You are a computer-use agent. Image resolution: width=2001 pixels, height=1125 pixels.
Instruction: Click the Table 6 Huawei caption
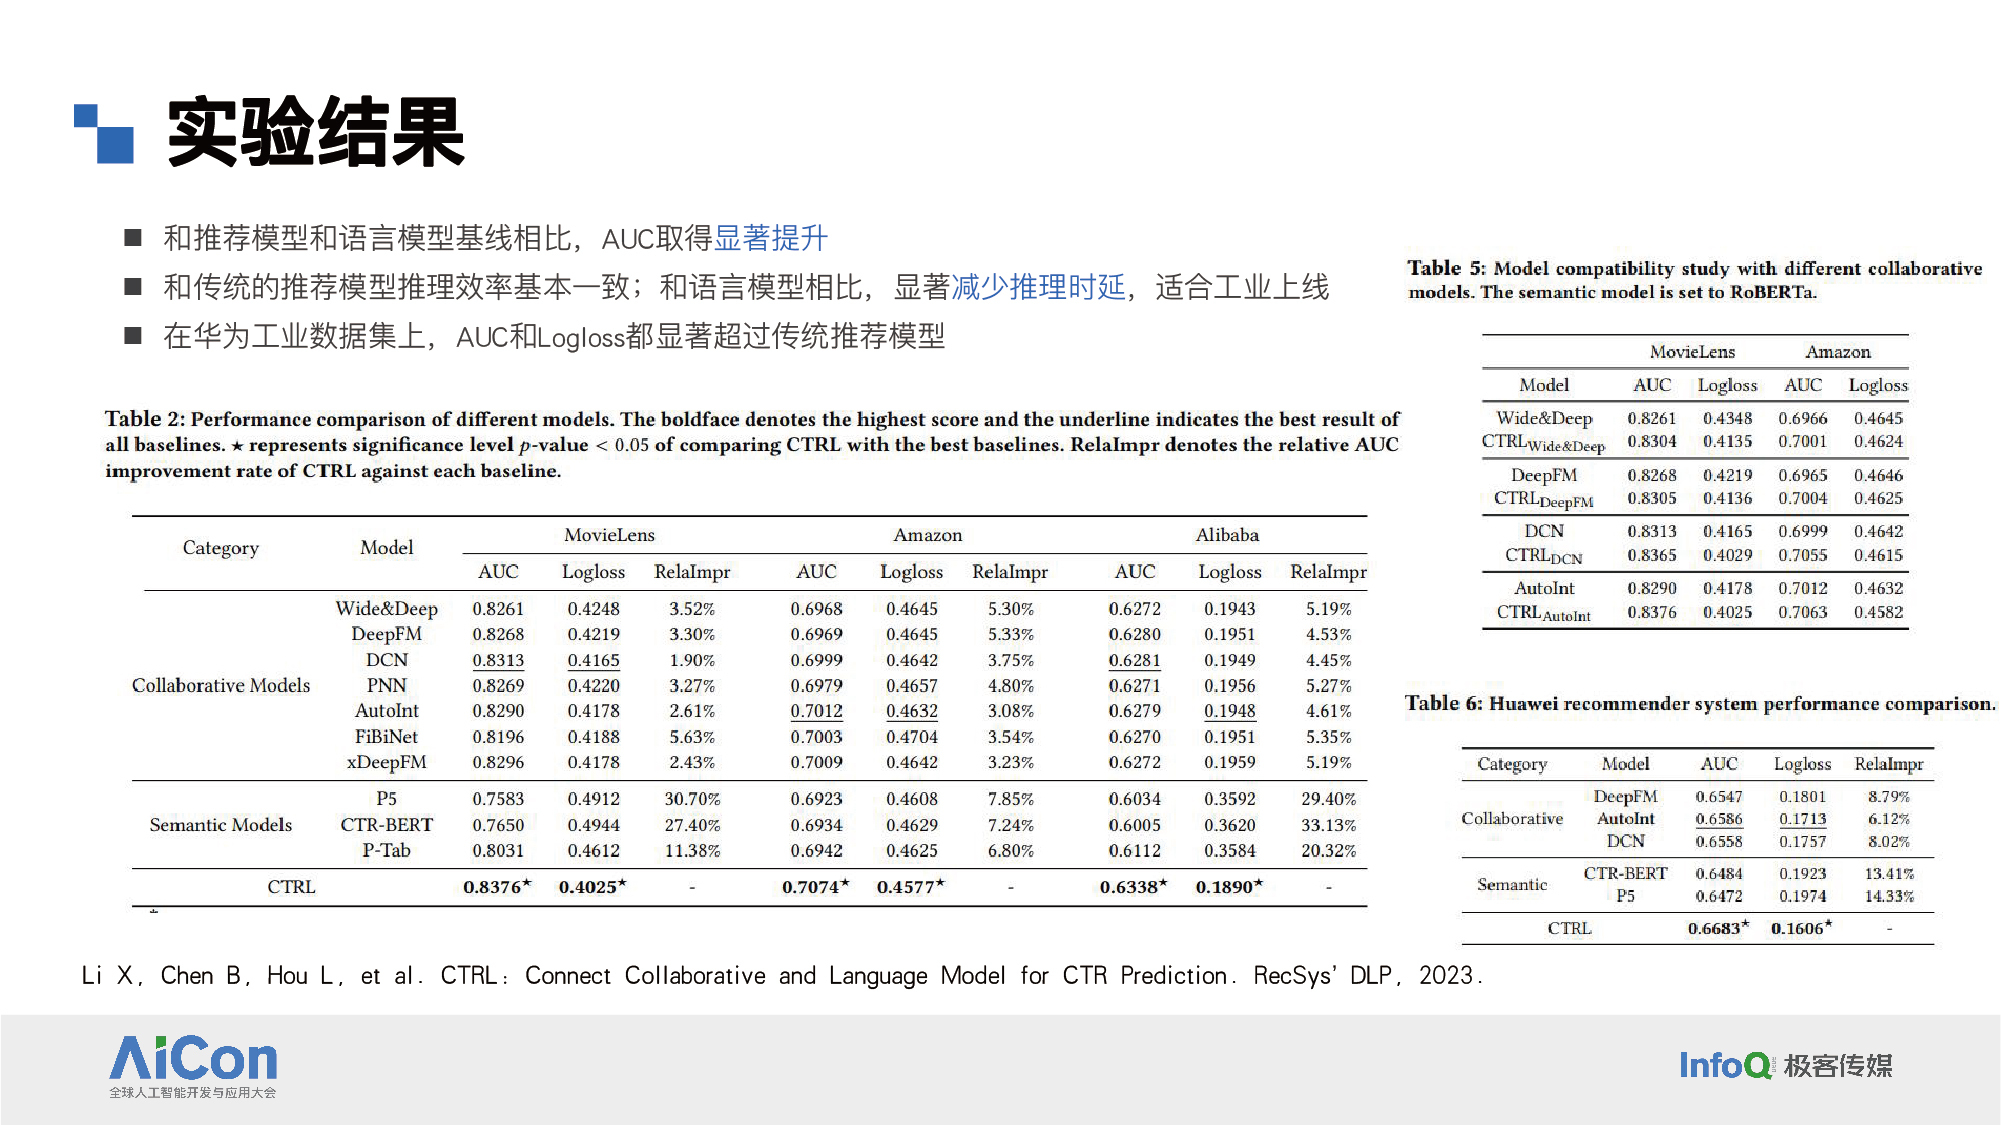pos(1699,703)
